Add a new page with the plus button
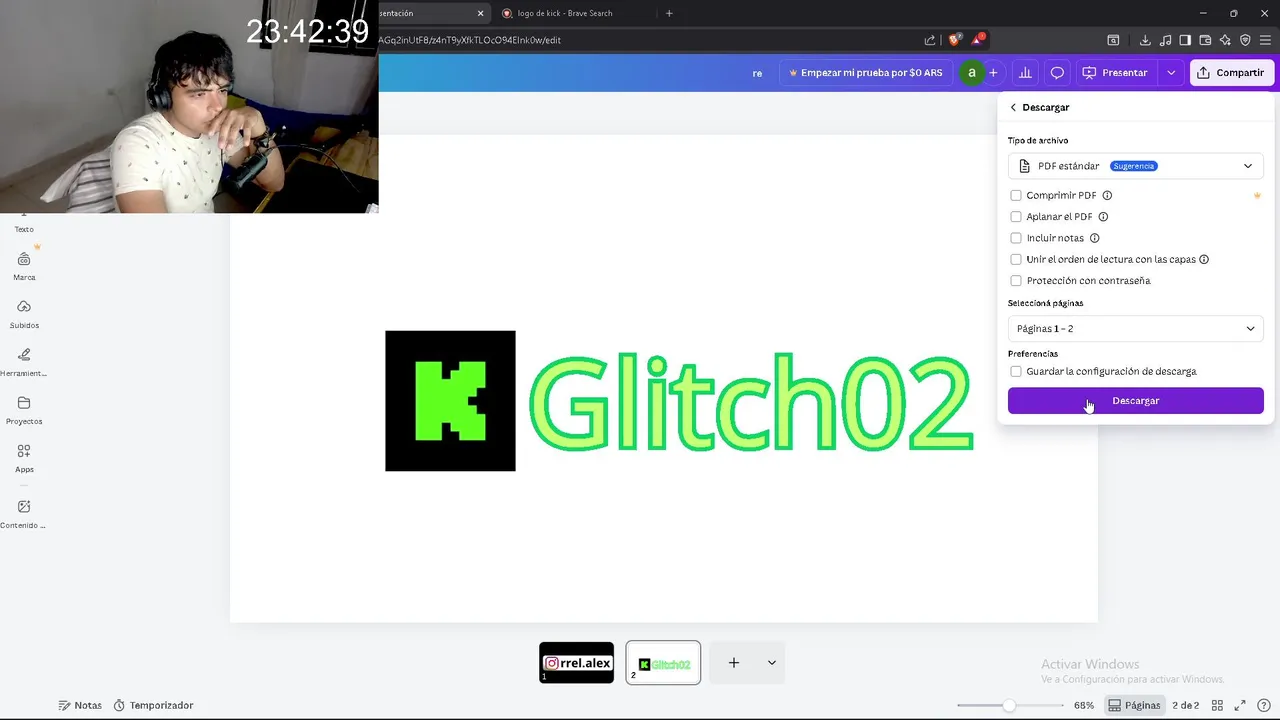 coord(734,662)
